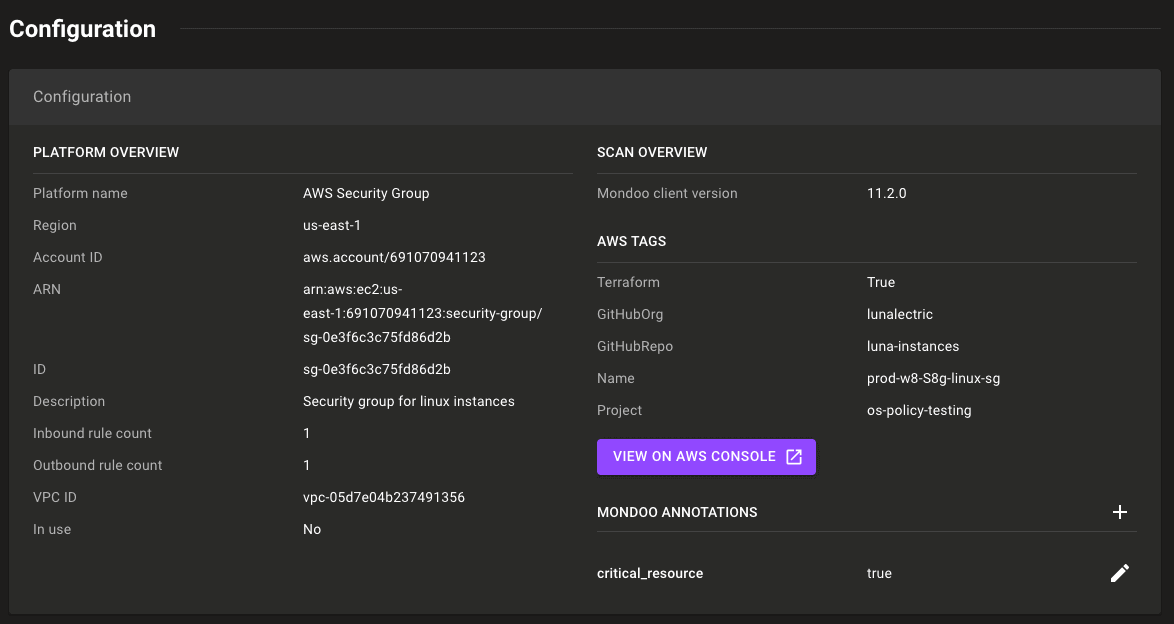Click the Mondoo client version 11.2.0
Image resolution: width=1174 pixels, height=624 pixels.
(x=886, y=193)
